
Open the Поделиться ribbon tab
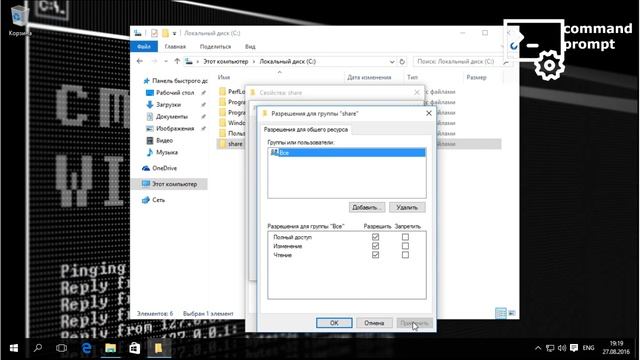[215, 47]
